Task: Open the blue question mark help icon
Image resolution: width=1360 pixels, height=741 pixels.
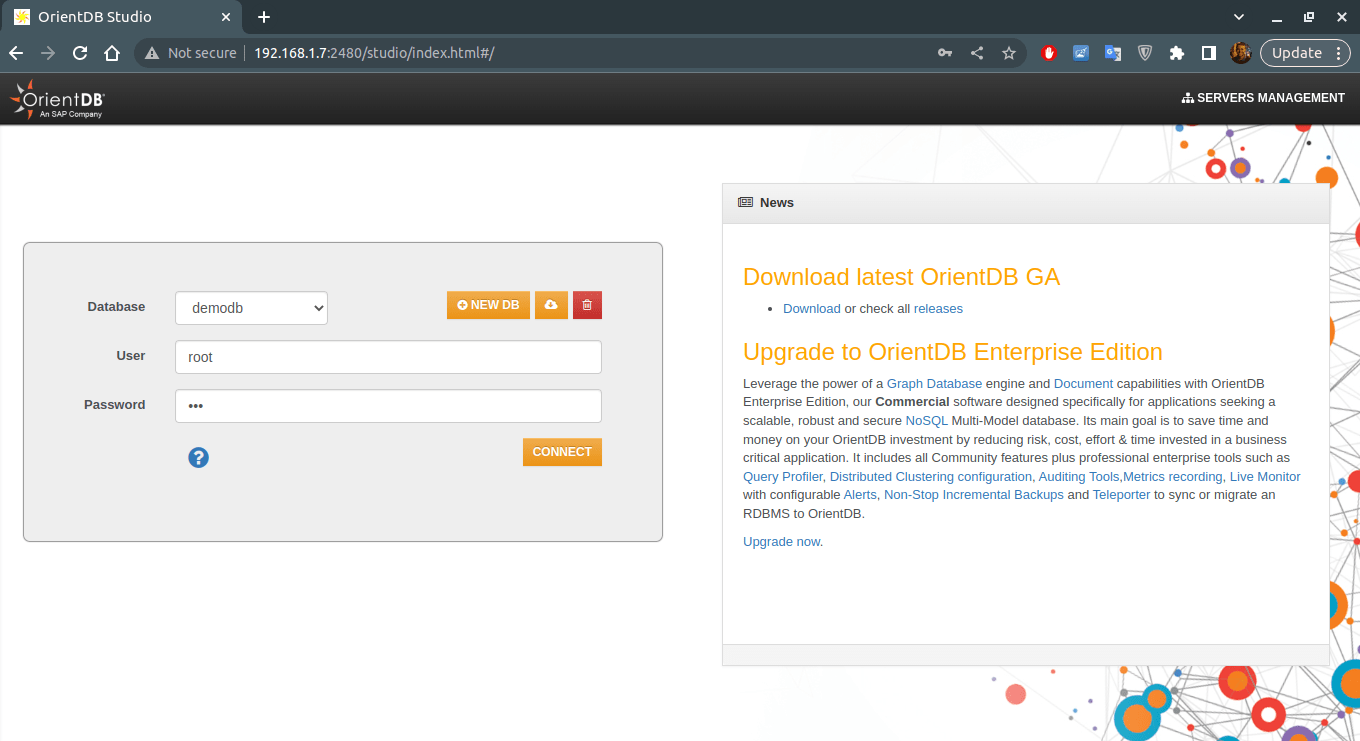Action: point(198,457)
